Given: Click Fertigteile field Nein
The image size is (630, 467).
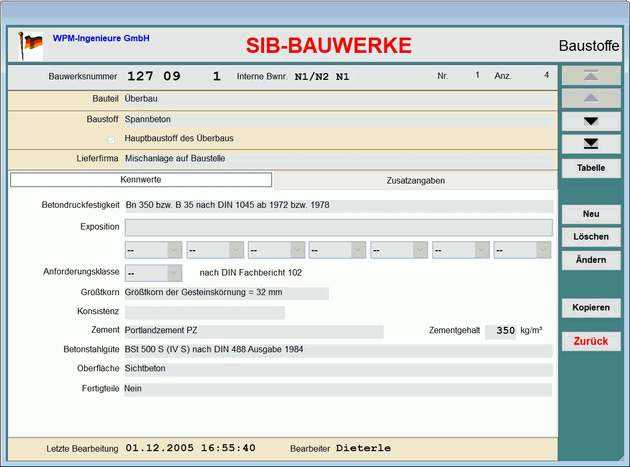Looking at the screenshot, I should [339, 389].
